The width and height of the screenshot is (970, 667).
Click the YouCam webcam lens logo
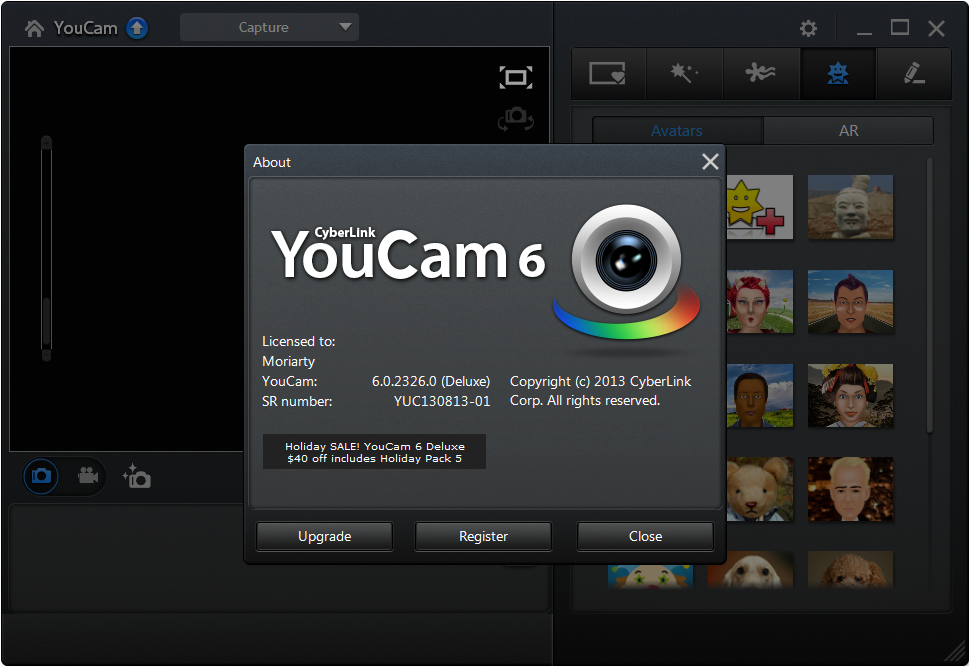click(x=626, y=272)
